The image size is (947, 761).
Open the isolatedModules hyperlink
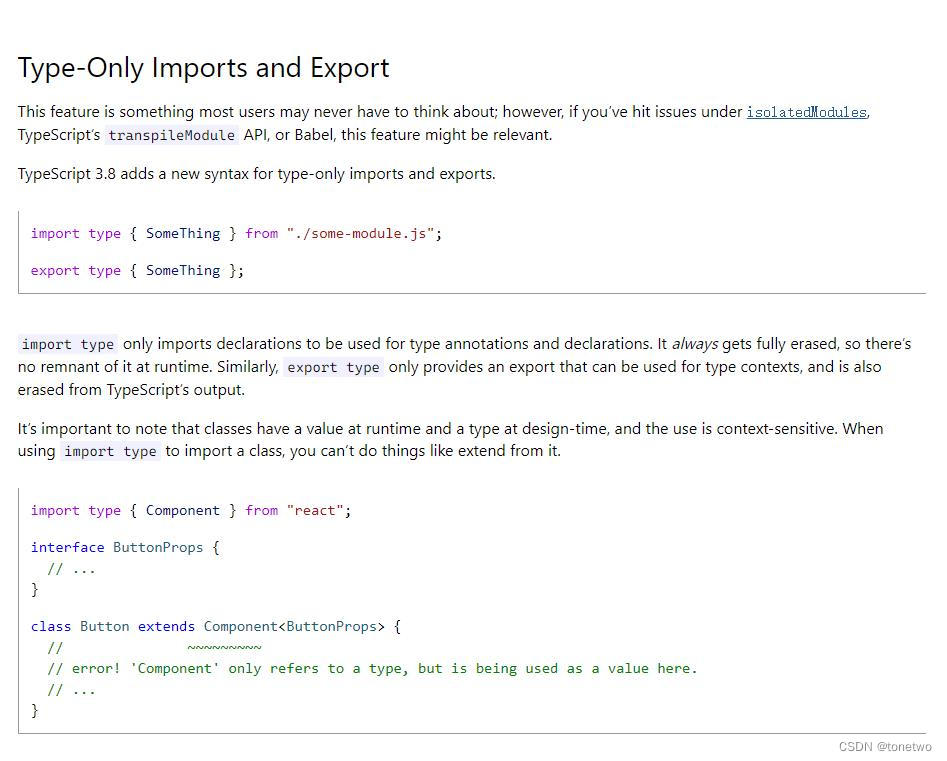(806, 112)
